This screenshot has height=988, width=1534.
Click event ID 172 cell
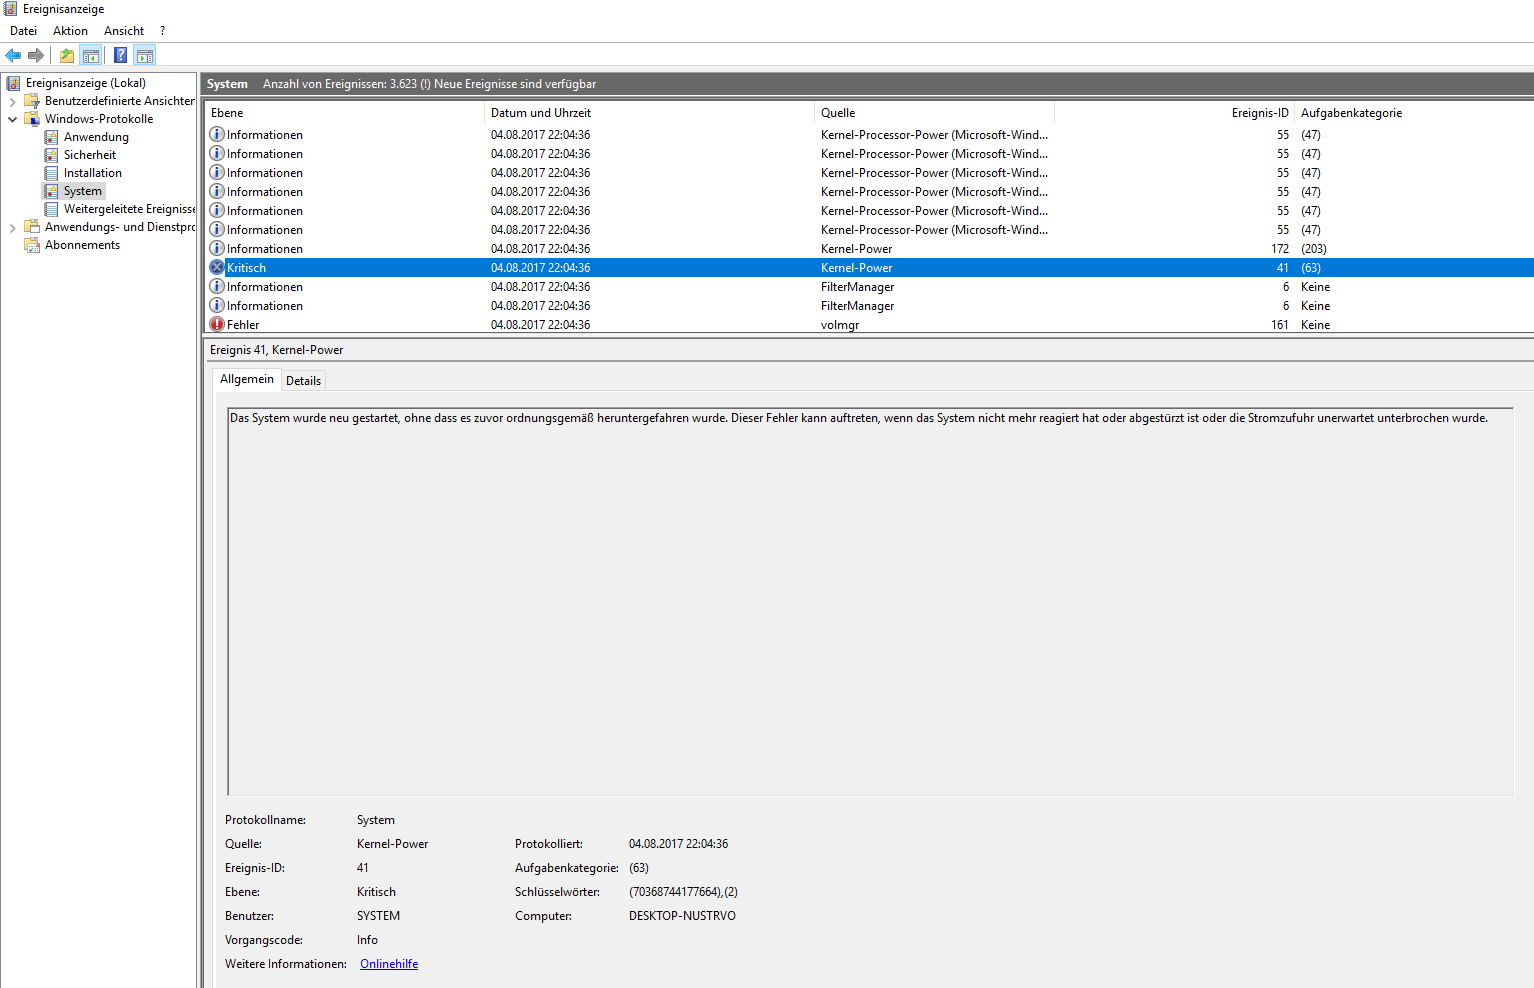click(x=1280, y=249)
